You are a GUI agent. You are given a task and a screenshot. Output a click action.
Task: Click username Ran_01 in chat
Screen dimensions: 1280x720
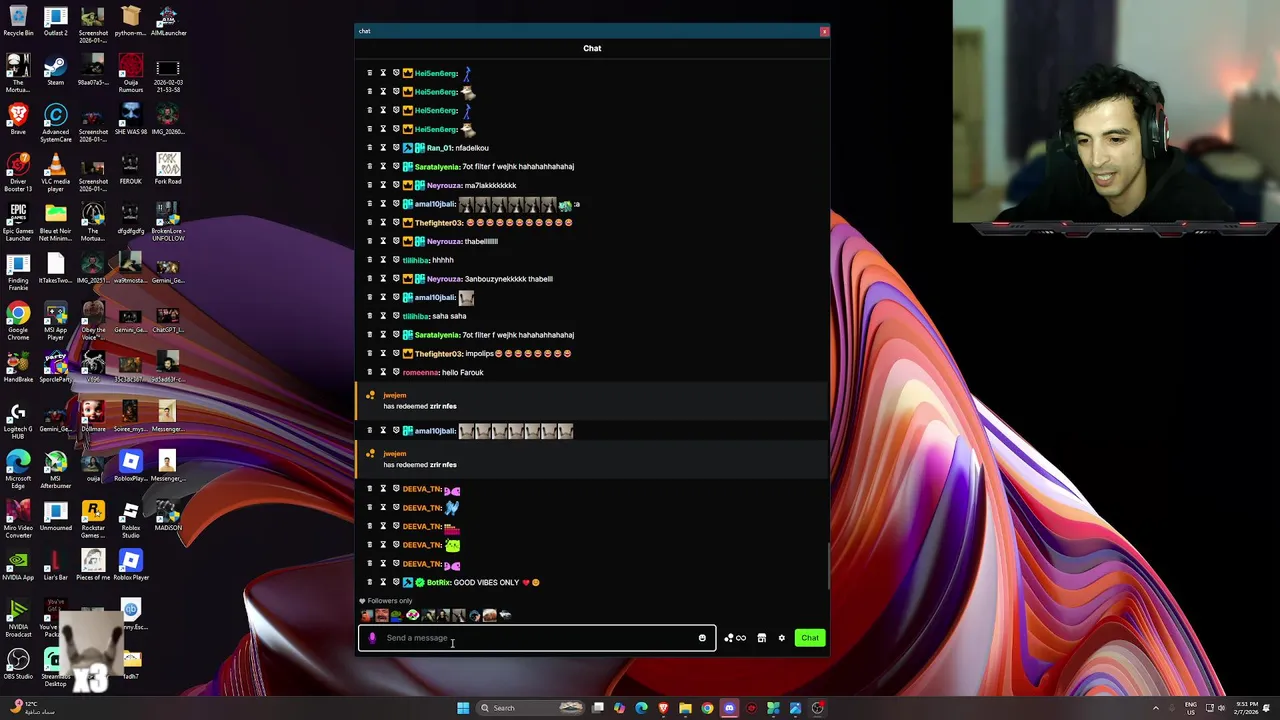click(x=439, y=148)
